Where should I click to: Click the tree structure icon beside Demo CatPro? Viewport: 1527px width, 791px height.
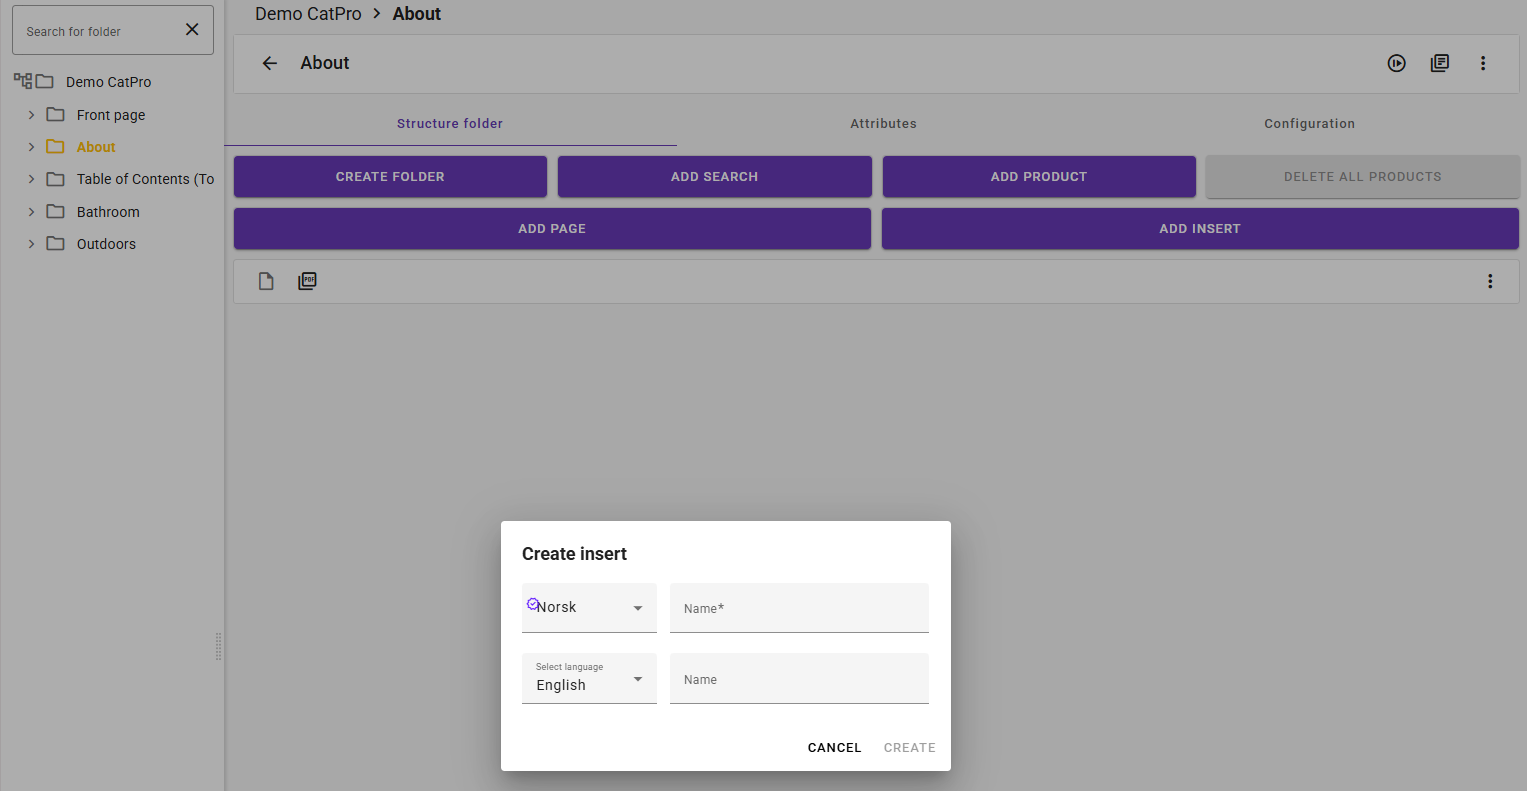point(22,81)
